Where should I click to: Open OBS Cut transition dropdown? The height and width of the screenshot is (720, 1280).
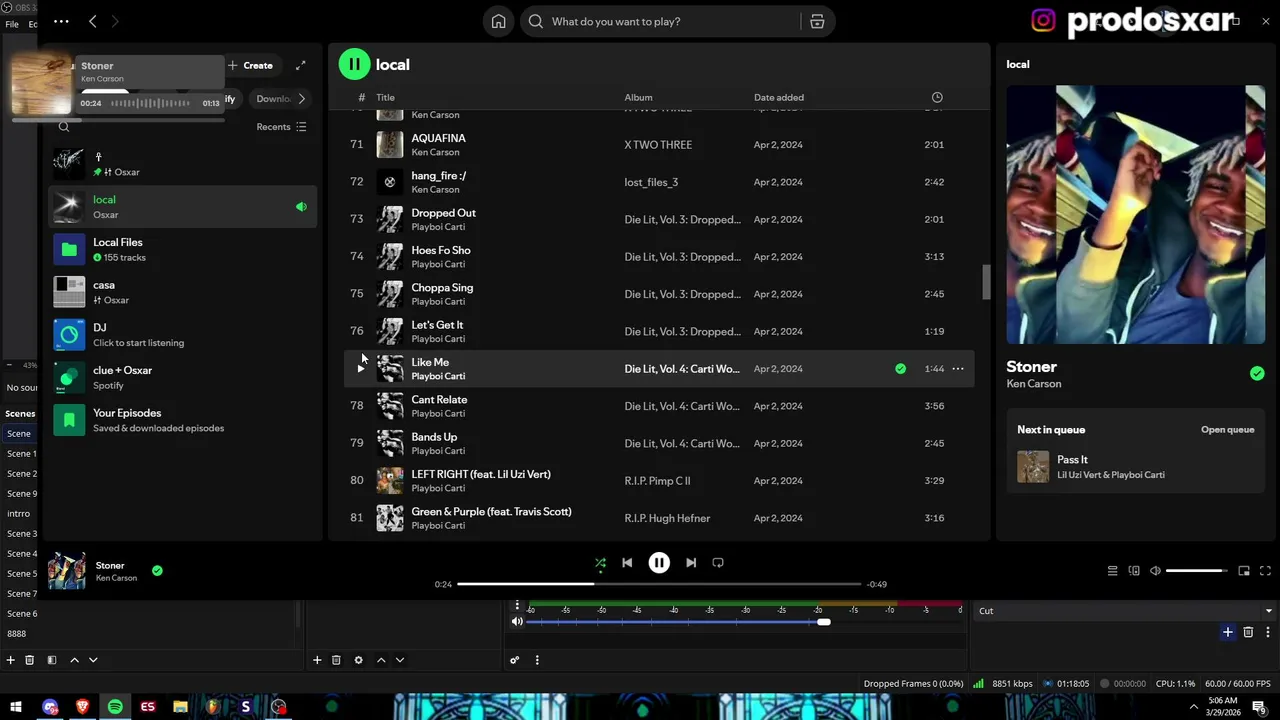(x=1125, y=611)
